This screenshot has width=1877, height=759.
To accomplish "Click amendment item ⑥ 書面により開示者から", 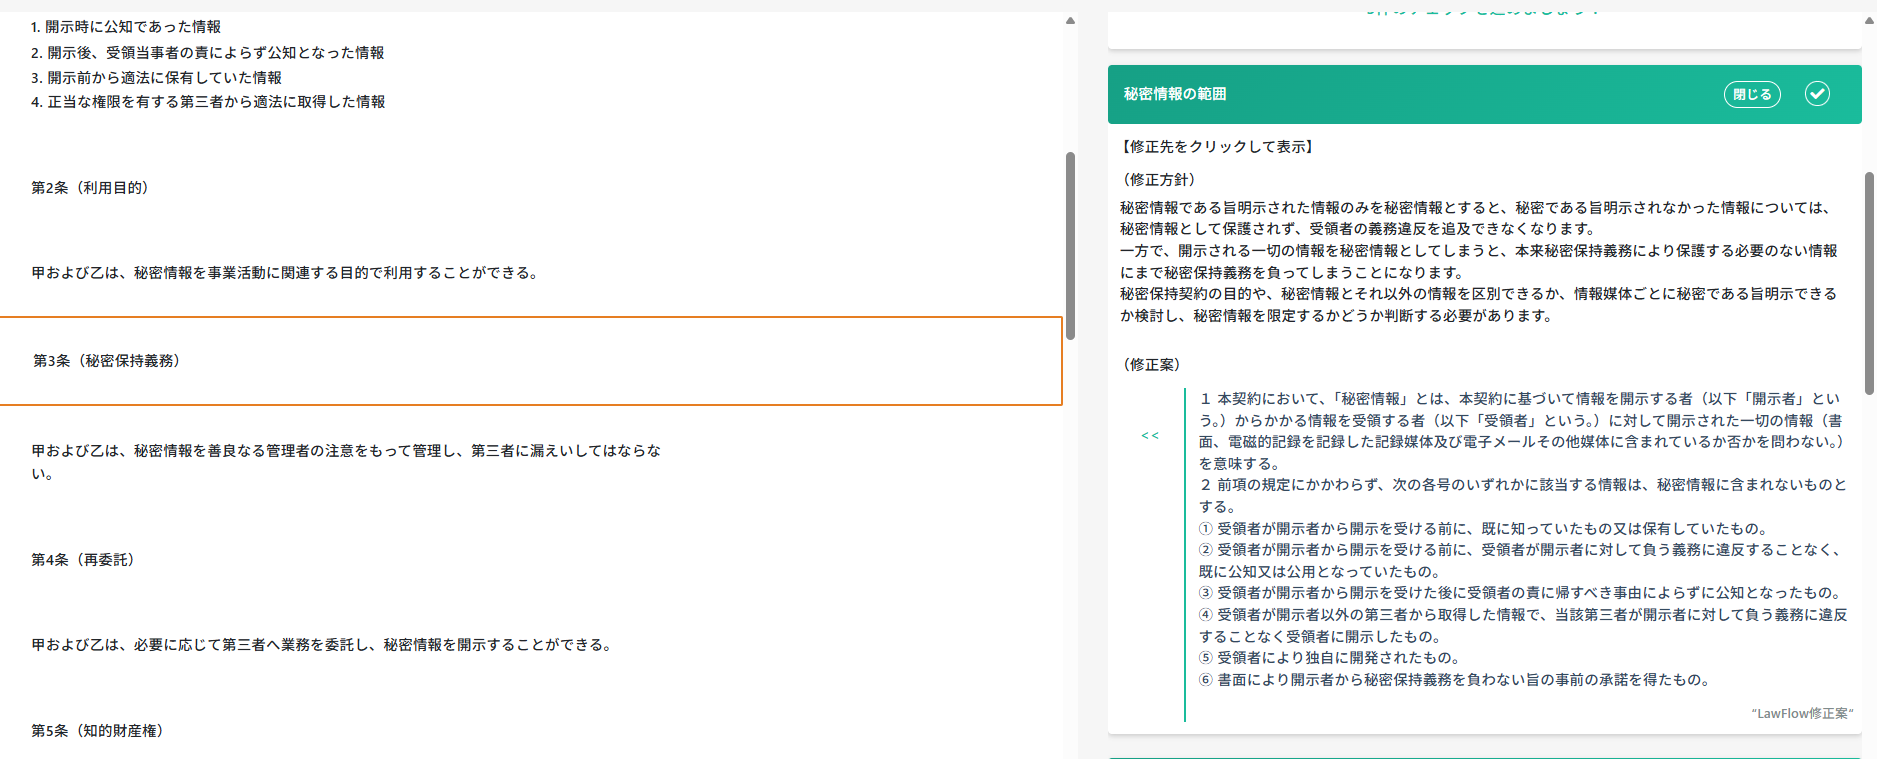I will coord(1456,680).
